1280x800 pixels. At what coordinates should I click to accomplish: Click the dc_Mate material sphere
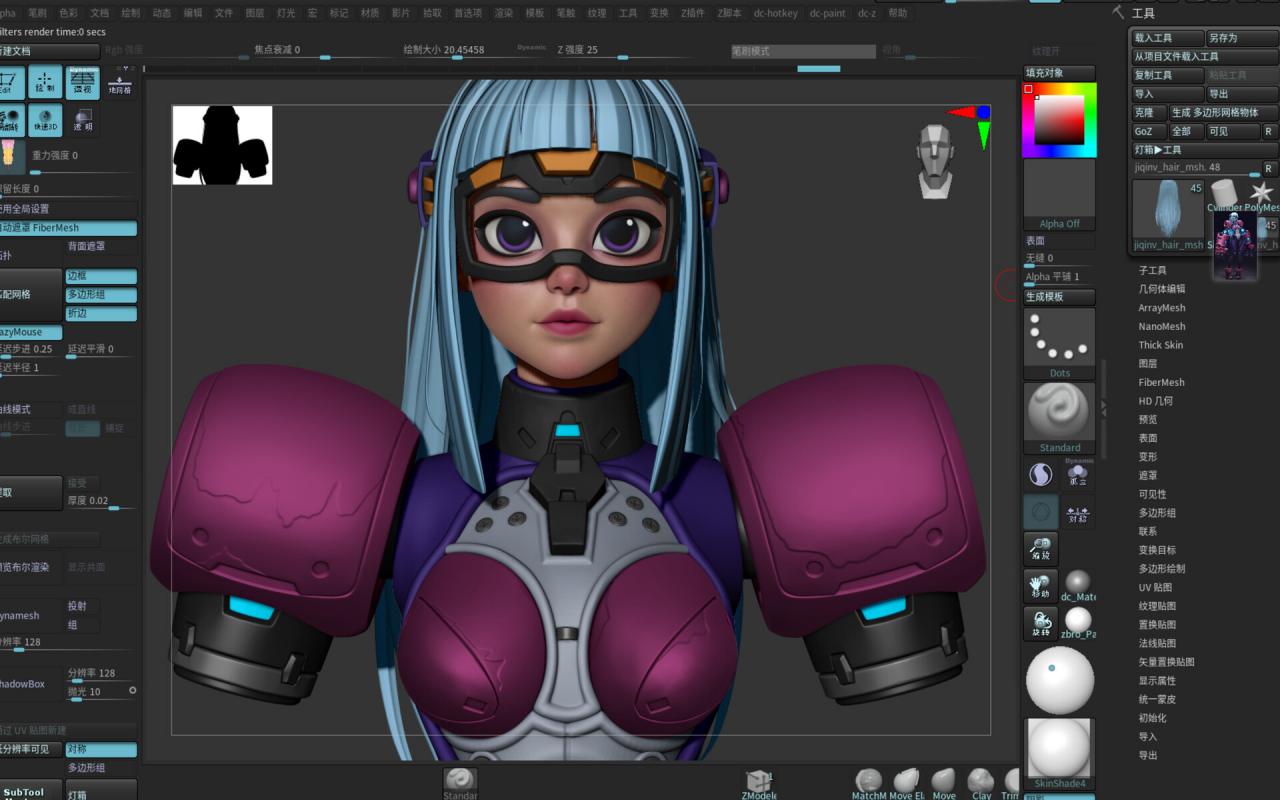tap(1078, 585)
